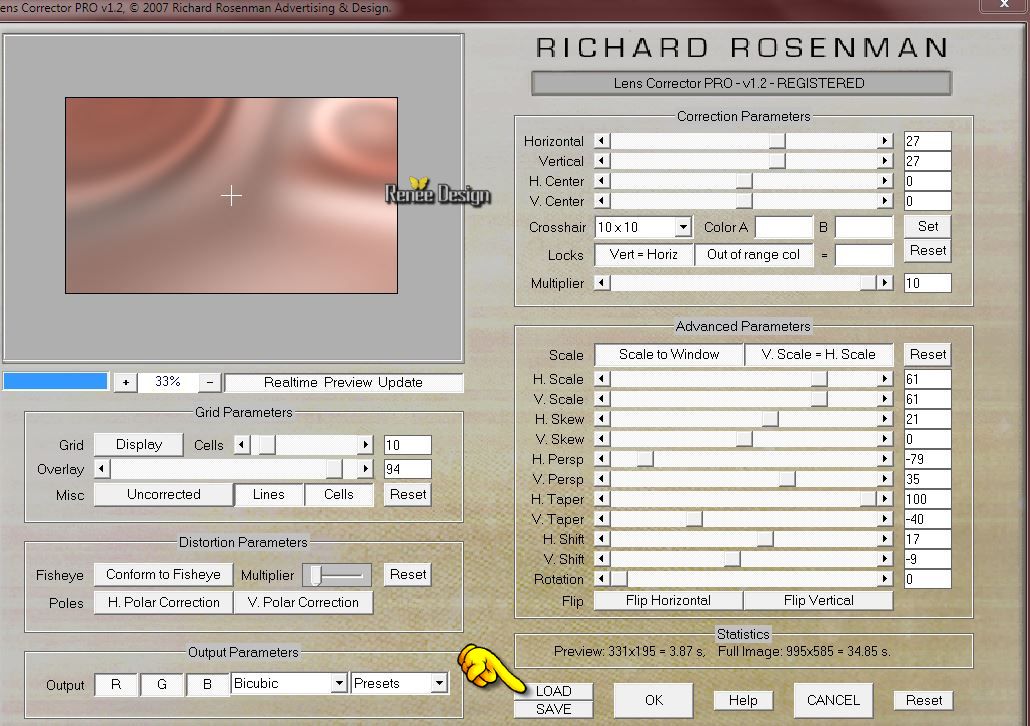The height and width of the screenshot is (726, 1030).
Task: Click the Misc Cells button
Action: coord(339,495)
